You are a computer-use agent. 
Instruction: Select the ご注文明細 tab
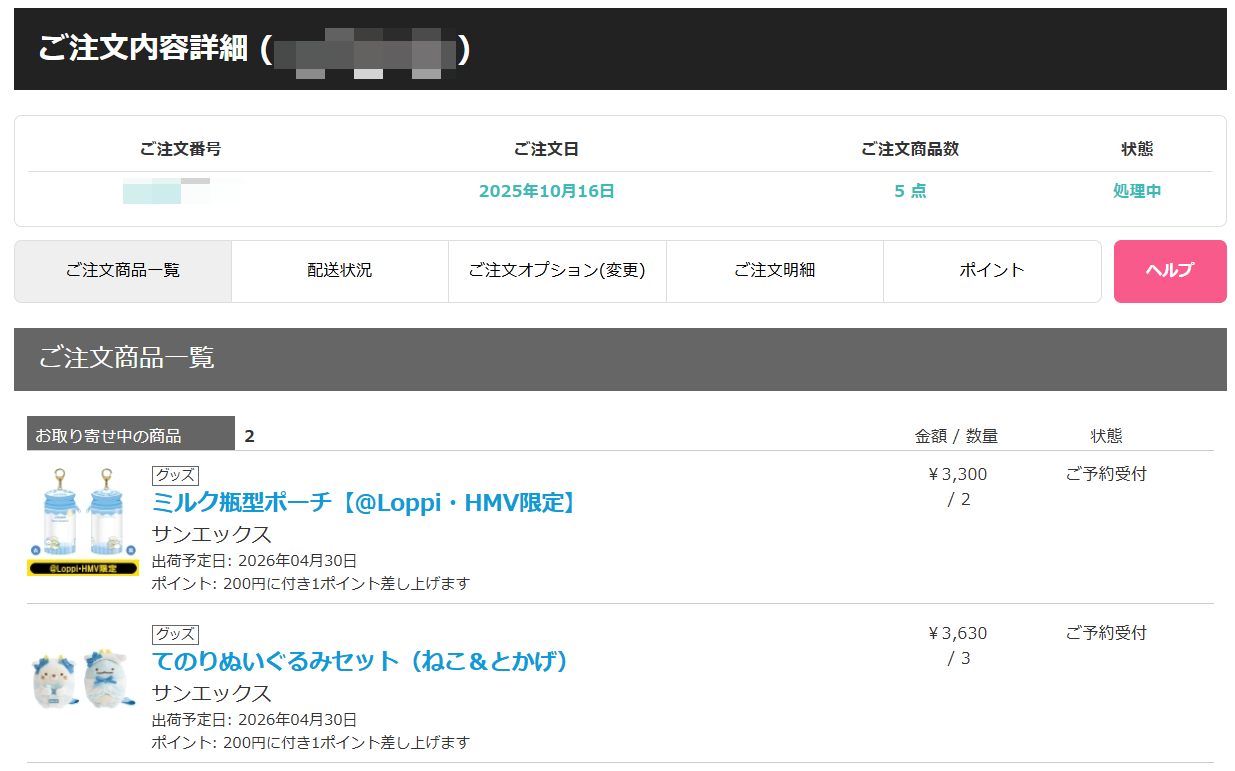tap(774, 271)
